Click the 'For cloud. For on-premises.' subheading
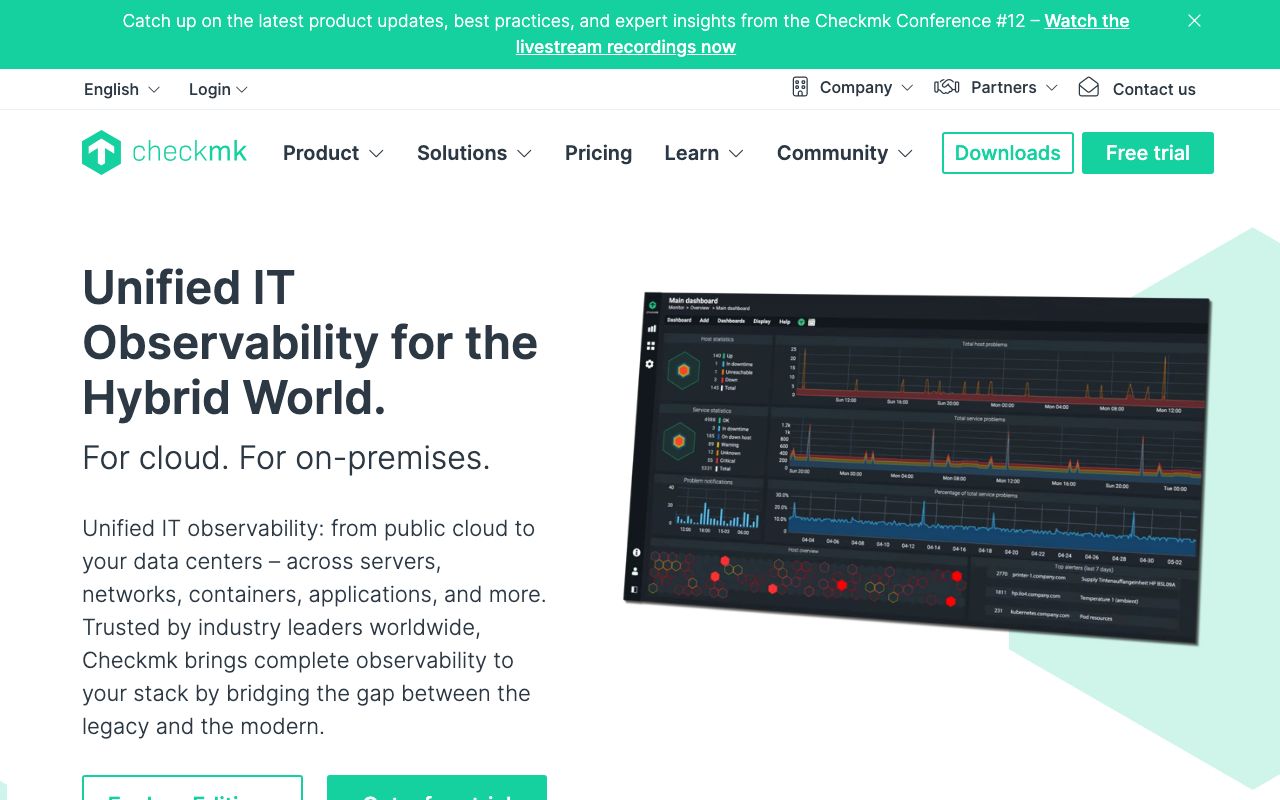This screenshot has width=1280, height=800. 286,458
